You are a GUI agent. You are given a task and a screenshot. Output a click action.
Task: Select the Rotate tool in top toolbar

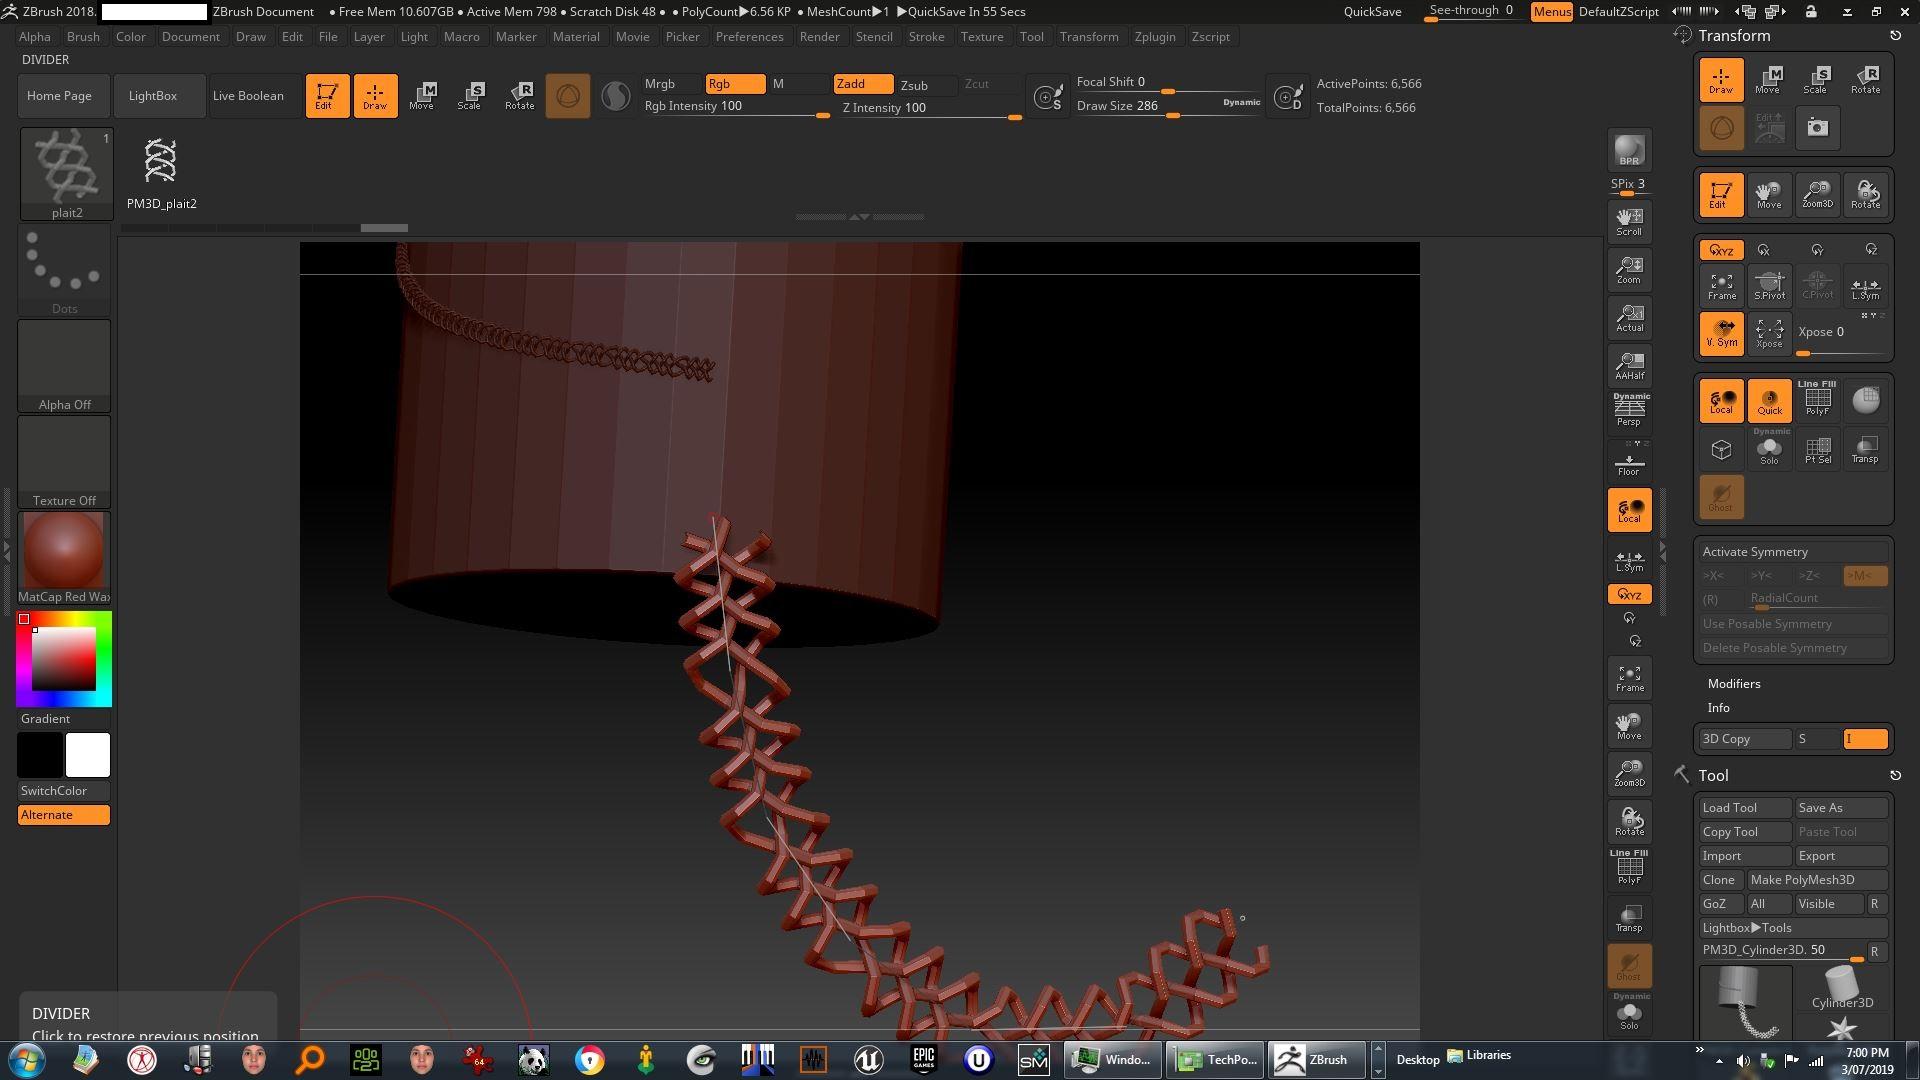(519, 95)
